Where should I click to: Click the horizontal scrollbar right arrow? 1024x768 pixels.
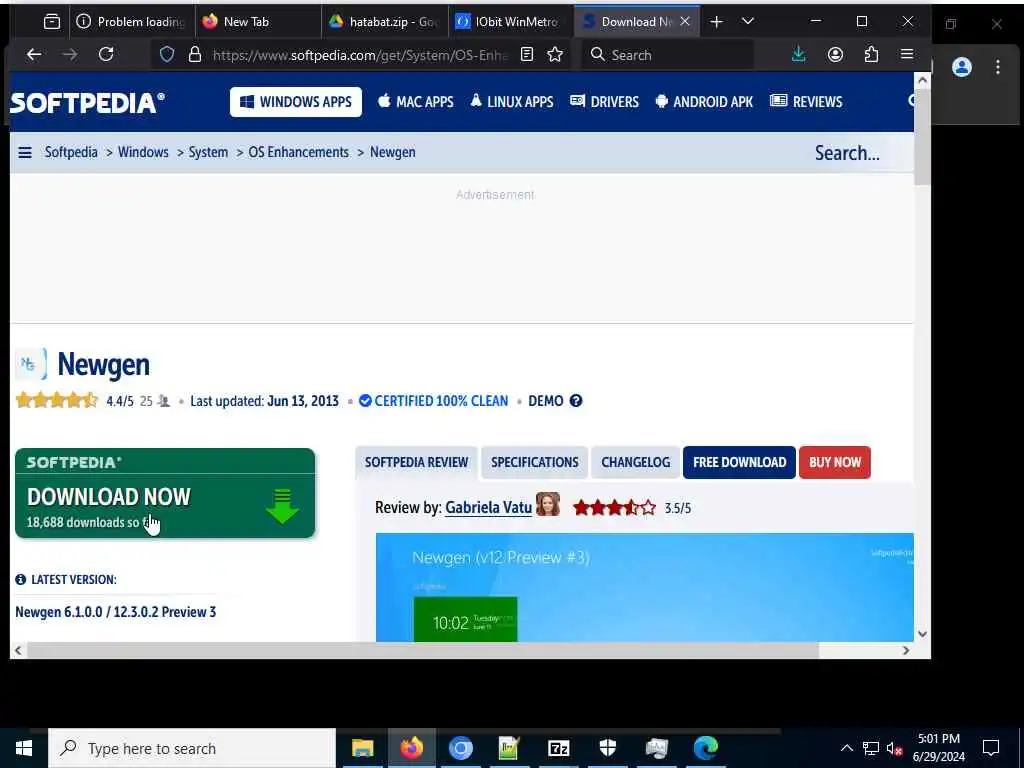point(906,650)
